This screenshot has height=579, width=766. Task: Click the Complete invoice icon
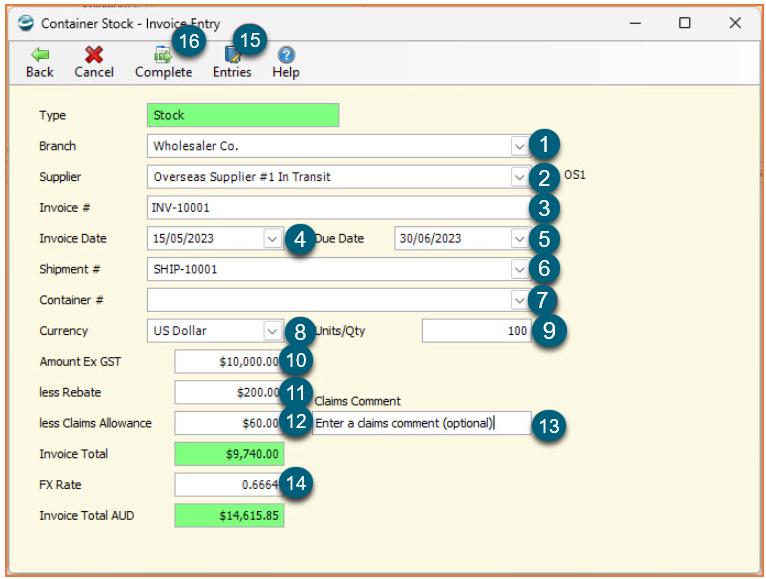(163, 55)
